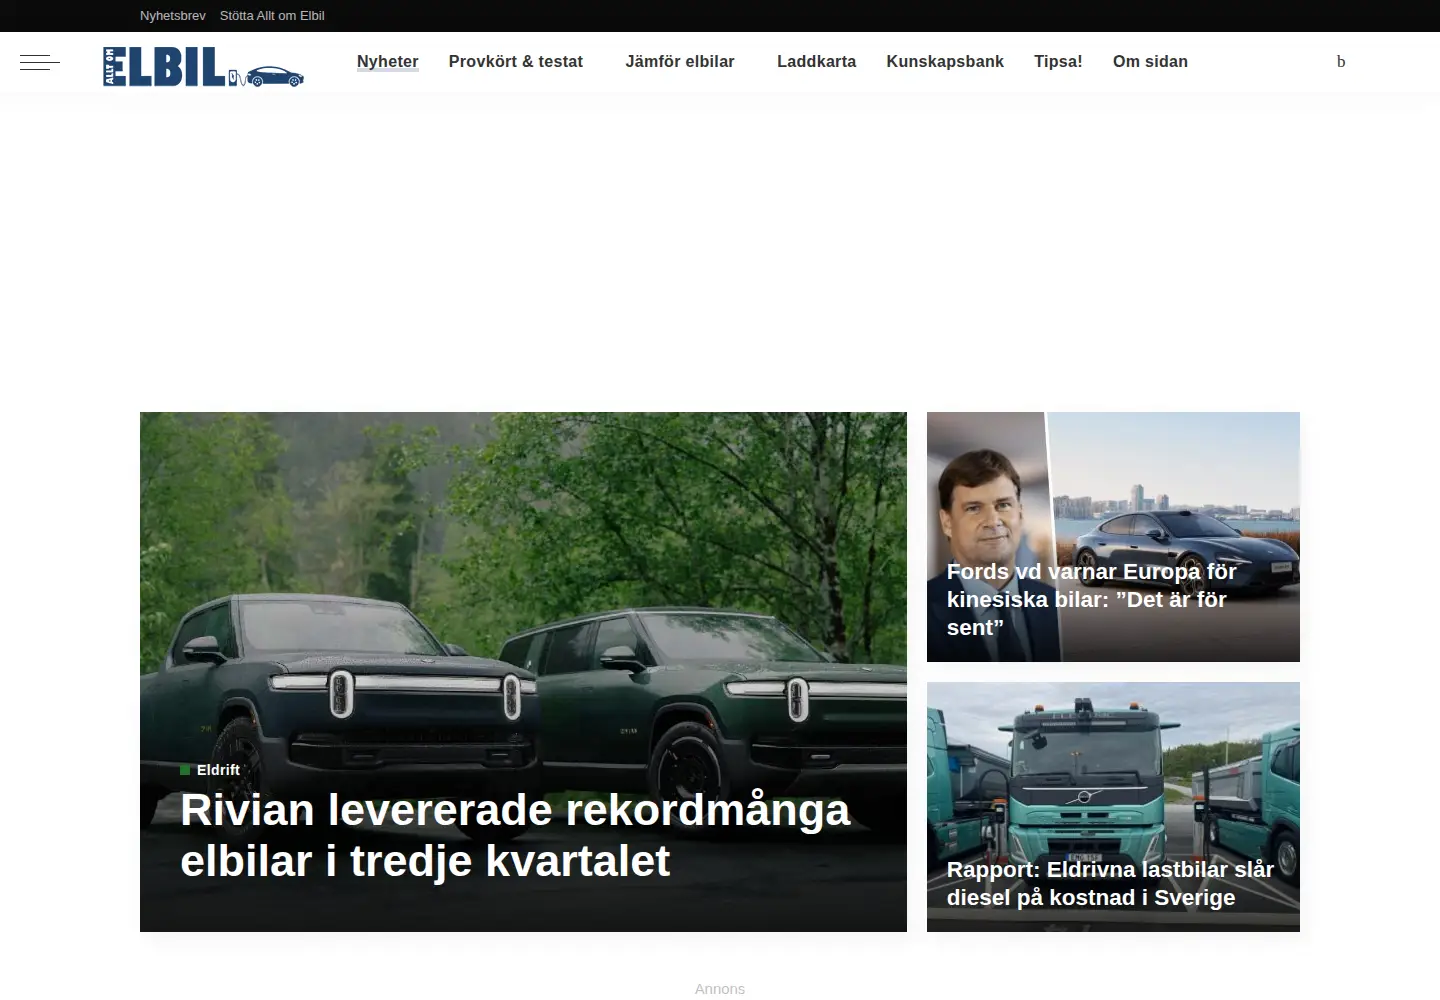Navigate to Kunskapsbank
This screenshot has height=1000, width=1440.
pos(945,62)
